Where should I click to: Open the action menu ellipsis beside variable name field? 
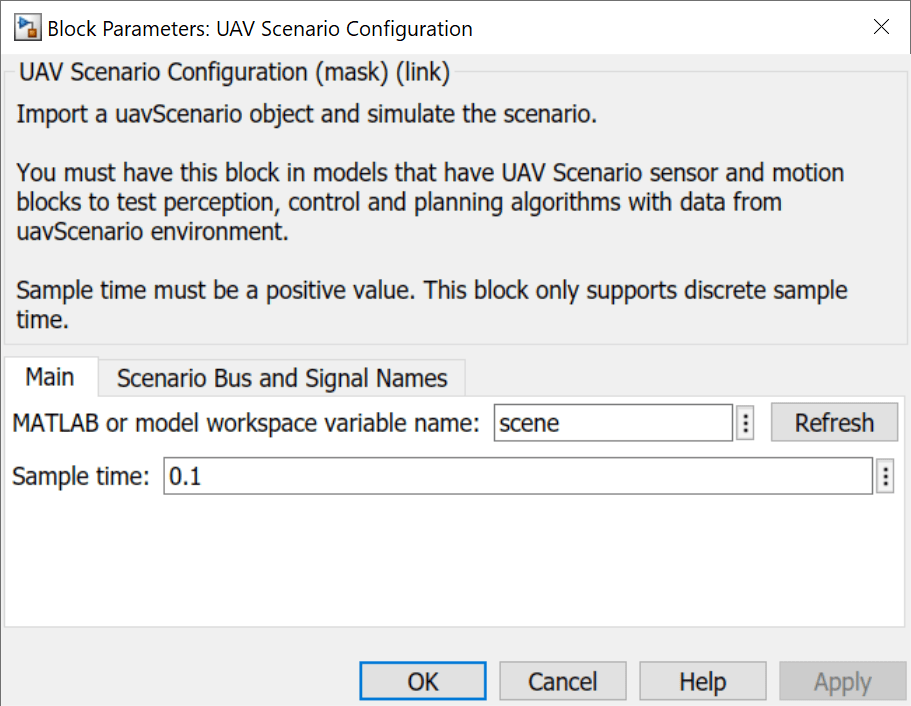tap(745, 422)
